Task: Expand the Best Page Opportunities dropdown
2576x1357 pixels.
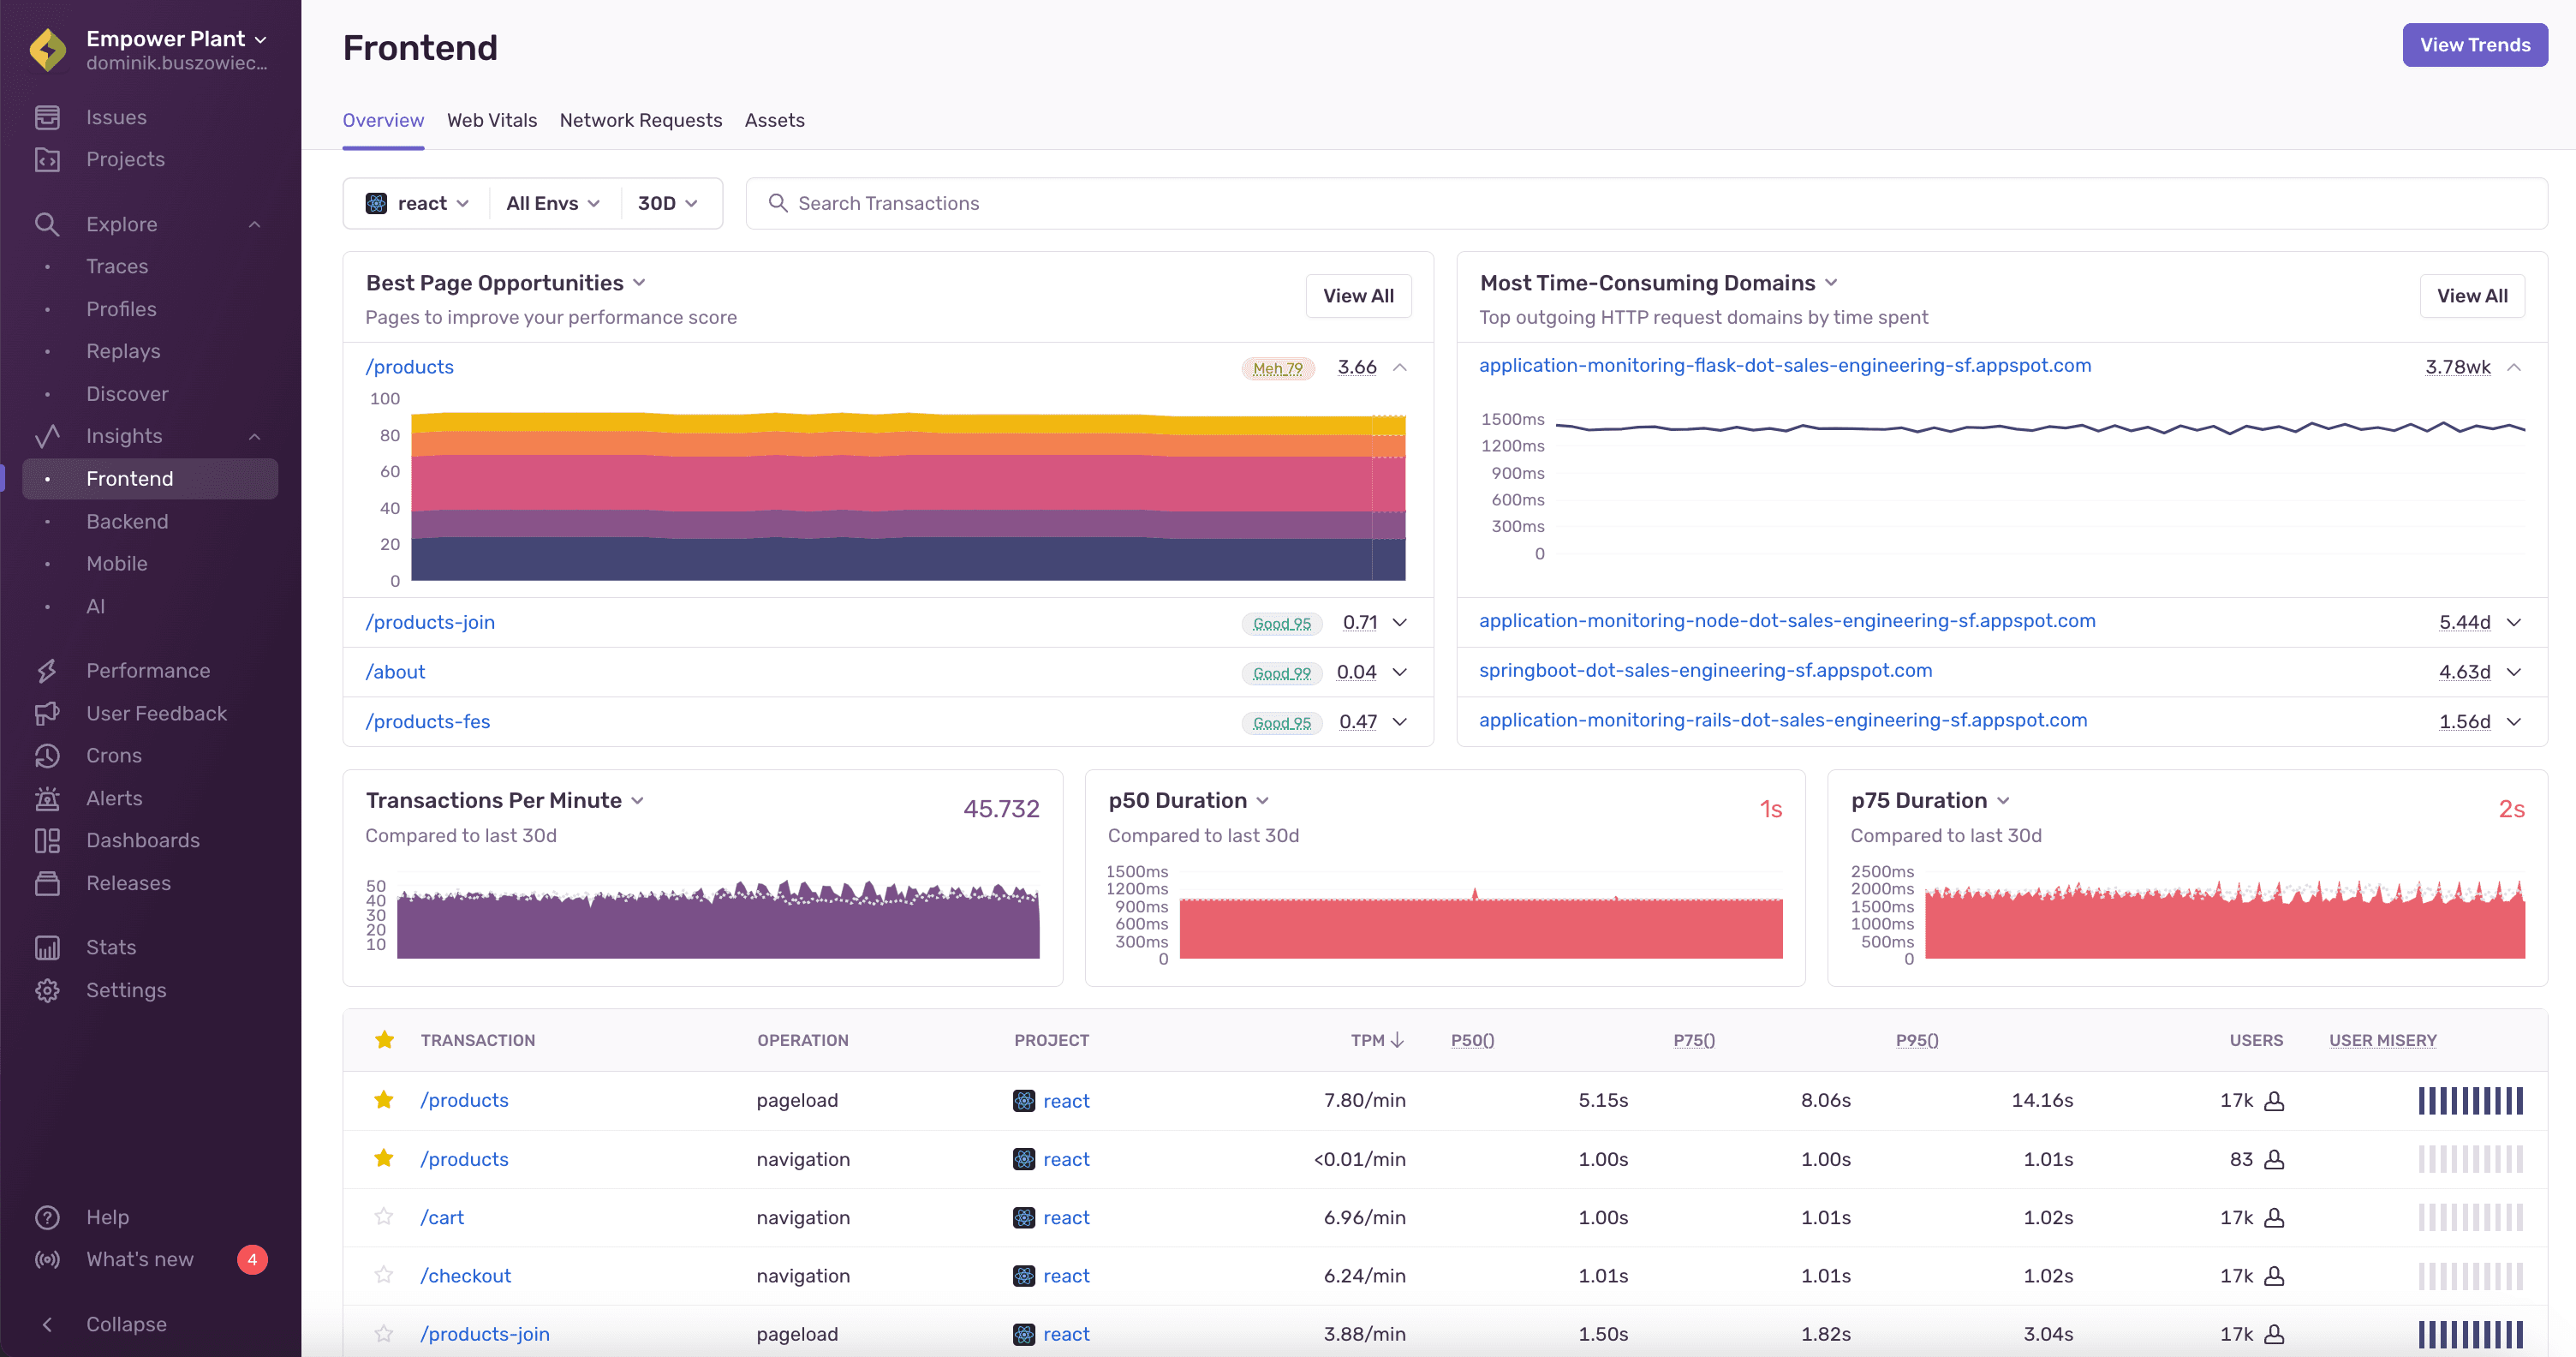Action: click(641, 283)
